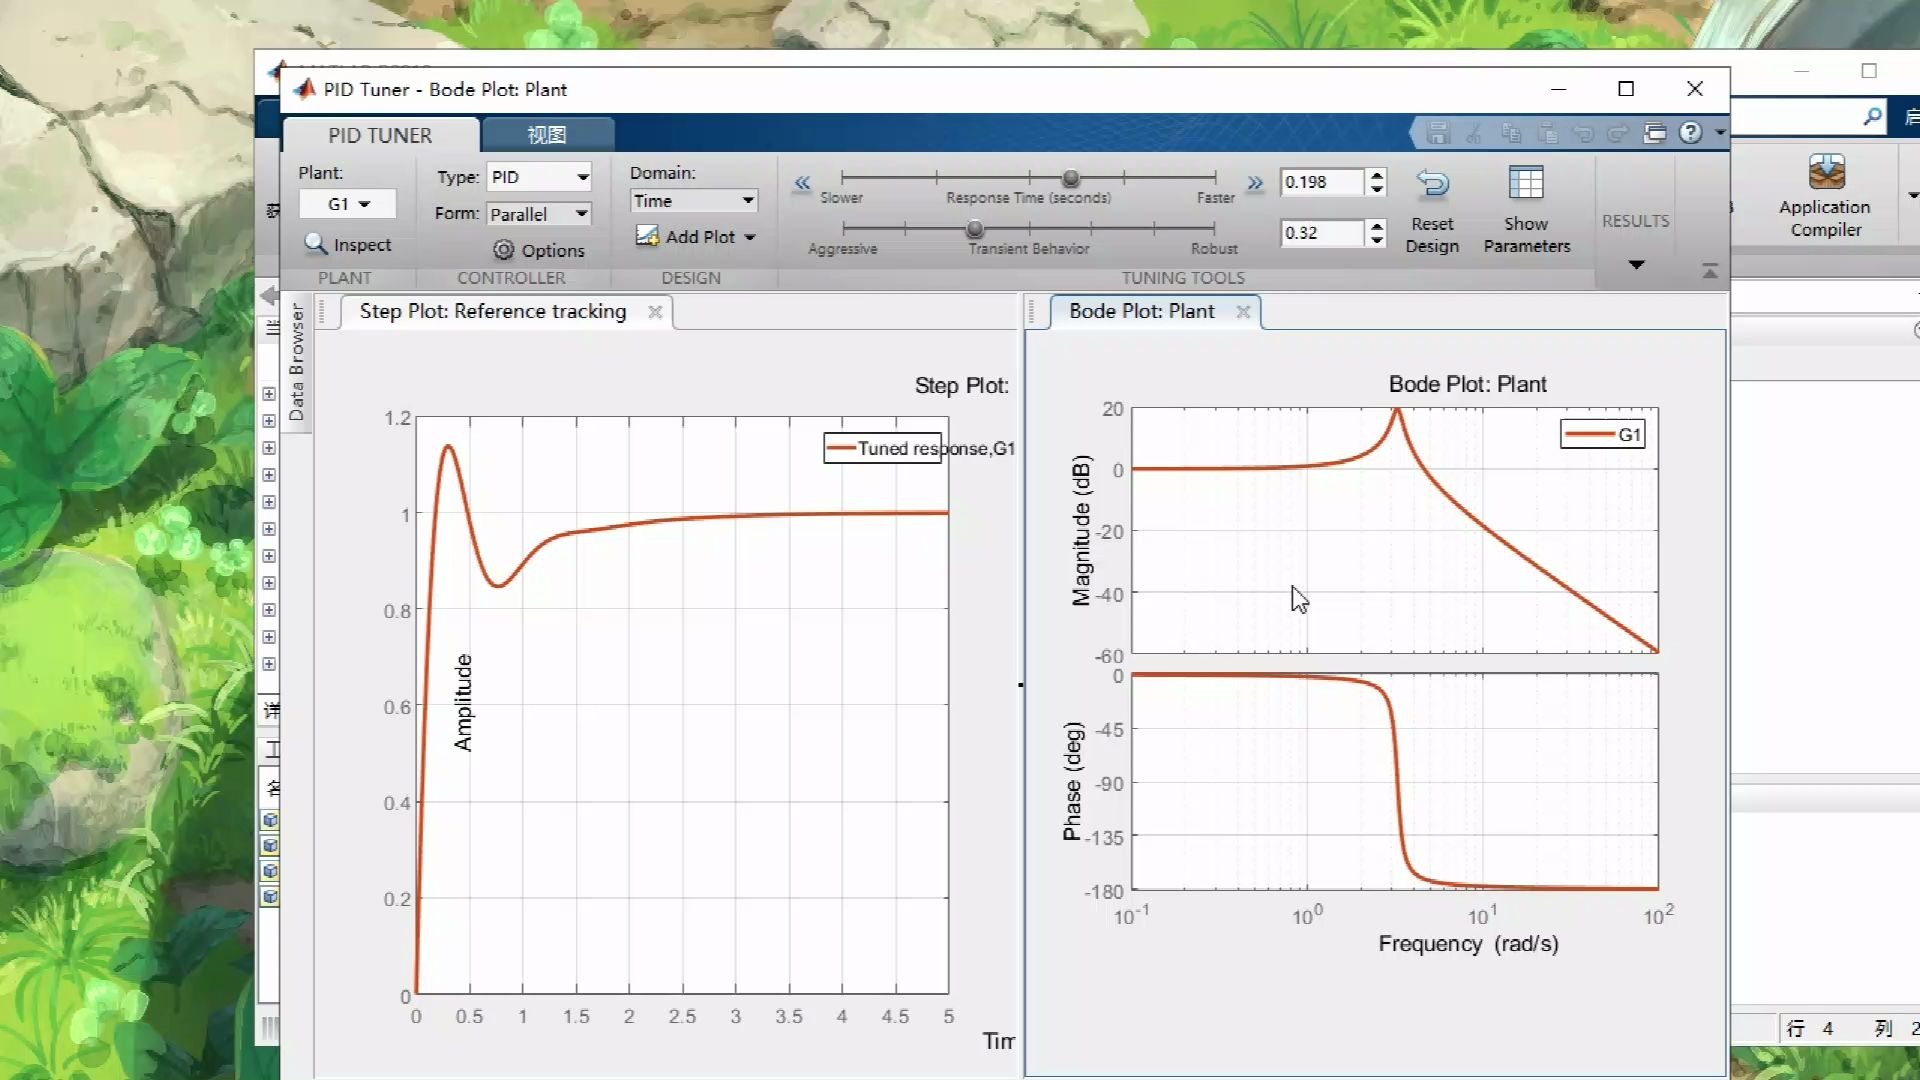Open the Application Compiler app
This screenshot has width=1920, height=1080.
coord(1824,195)
